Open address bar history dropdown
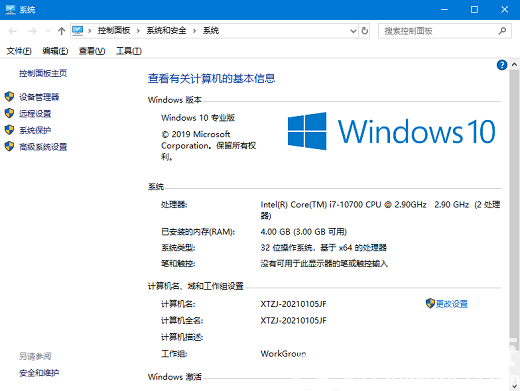The image size is (520, 391). tap(353, 31)
